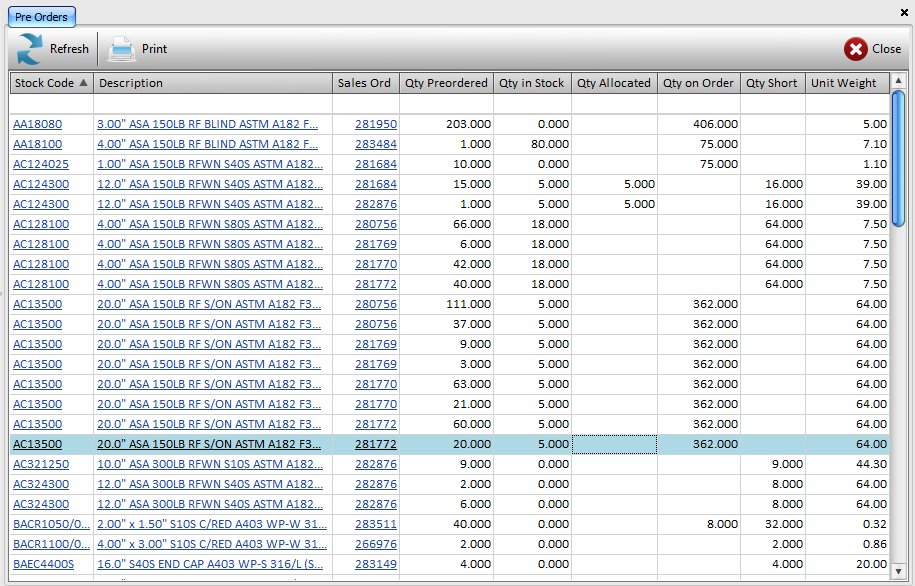The width and height of the screenshot is (915, 586).
Task: Click the Unit Weight column header
Action: (845, 83)
